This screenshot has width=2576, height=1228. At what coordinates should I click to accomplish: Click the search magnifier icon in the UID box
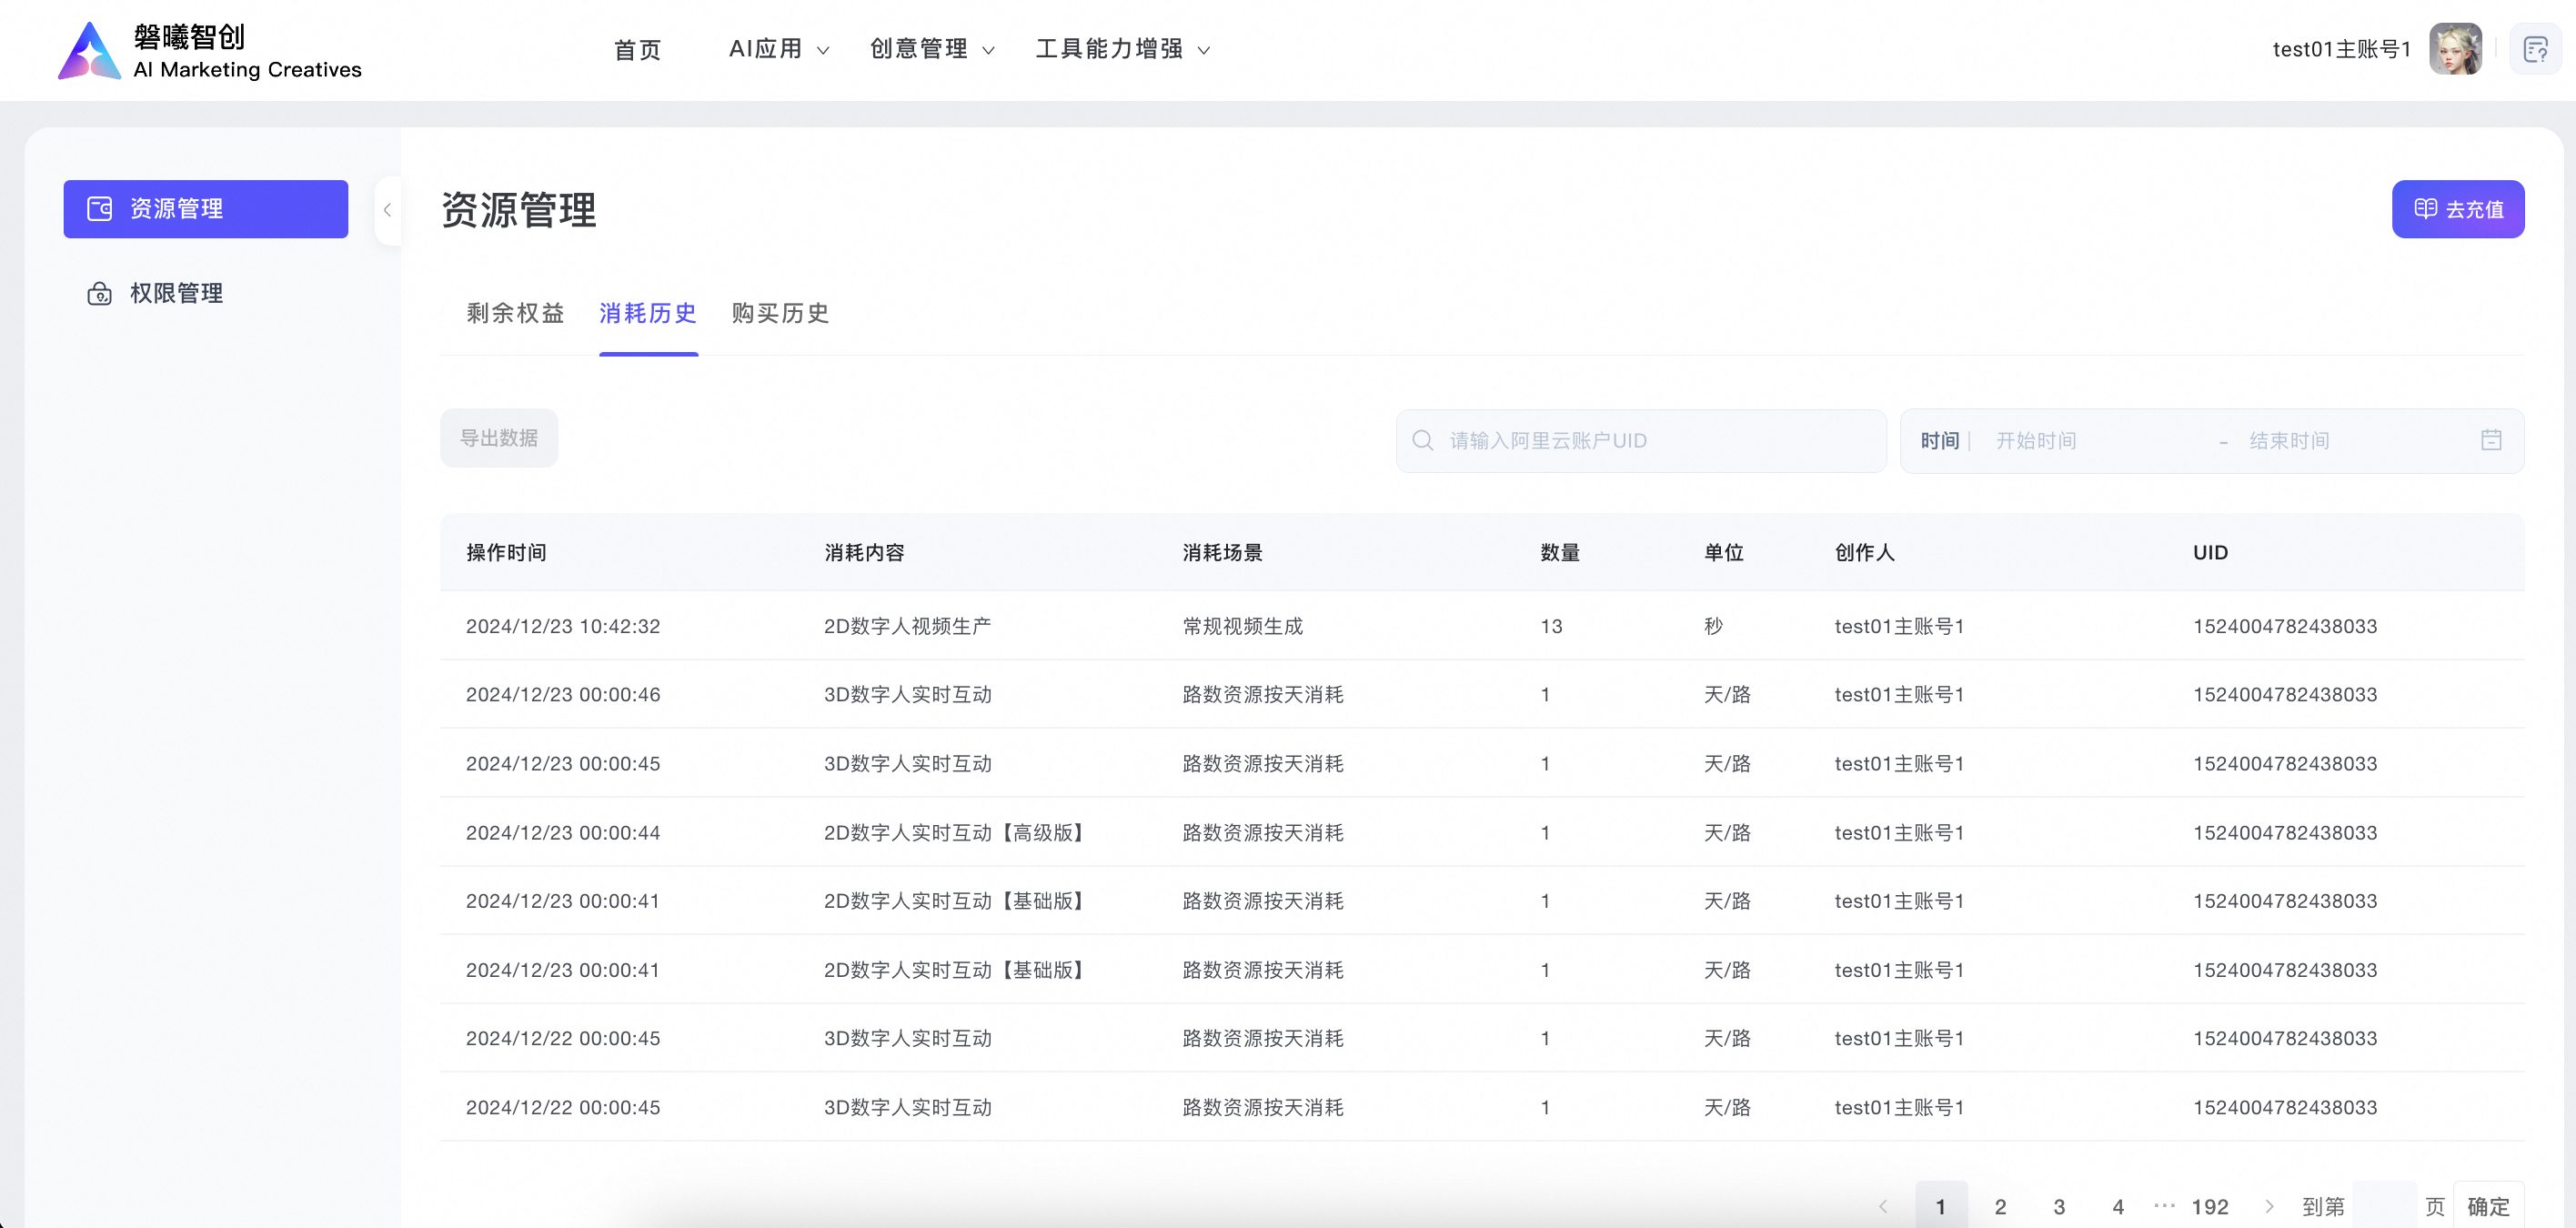1422,440
